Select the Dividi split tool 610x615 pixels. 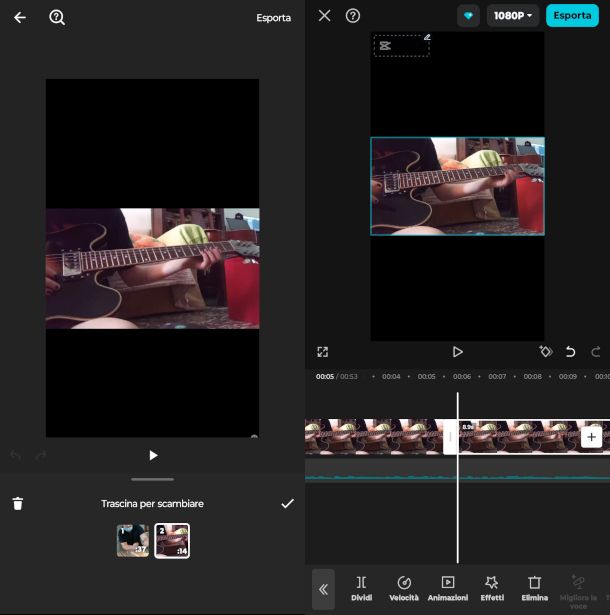tap(361, 587)
